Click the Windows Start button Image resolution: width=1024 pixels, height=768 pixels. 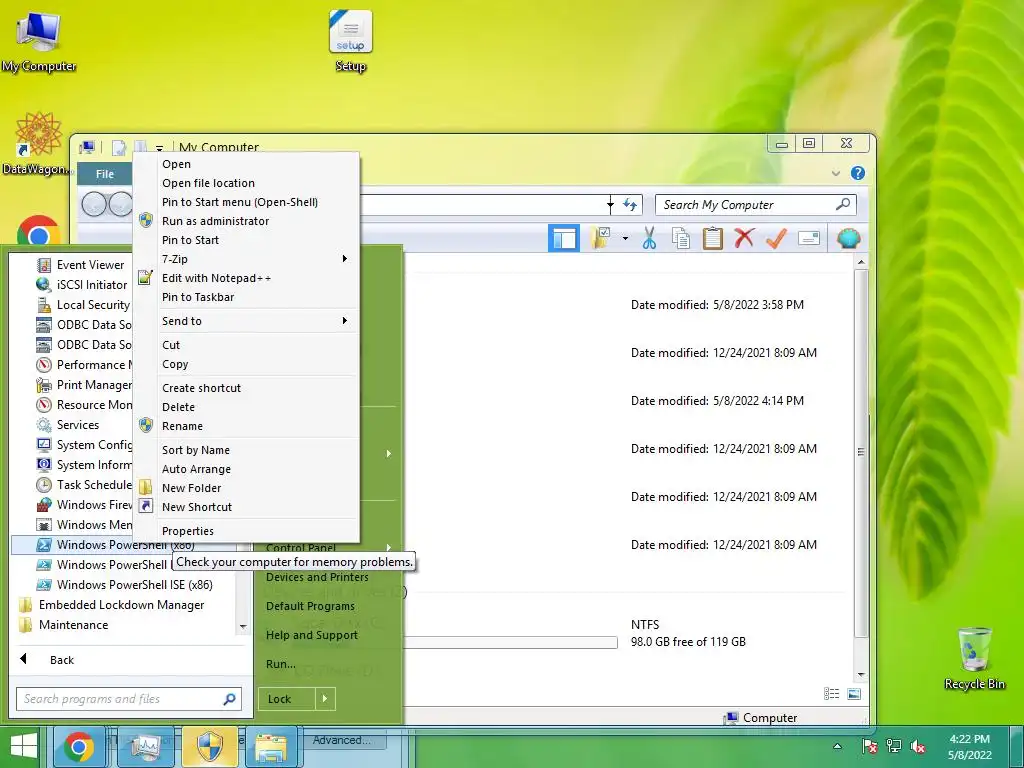(24, 747)
